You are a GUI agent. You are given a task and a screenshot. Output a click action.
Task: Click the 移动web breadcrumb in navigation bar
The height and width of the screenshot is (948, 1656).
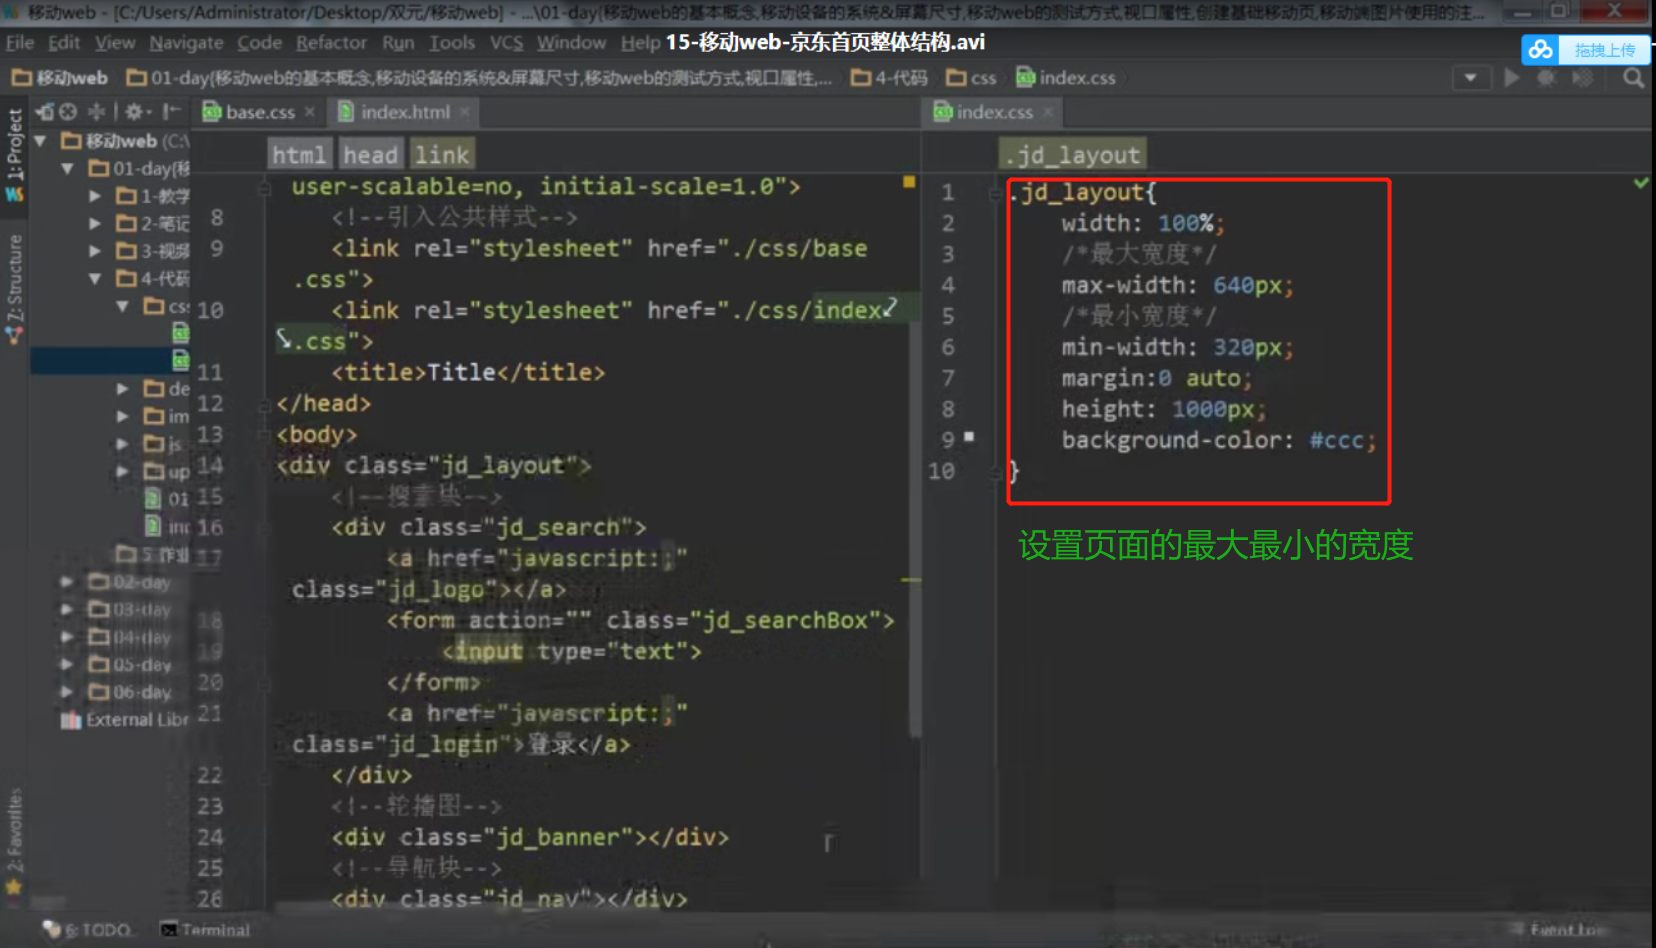click(x=60, y=78)
